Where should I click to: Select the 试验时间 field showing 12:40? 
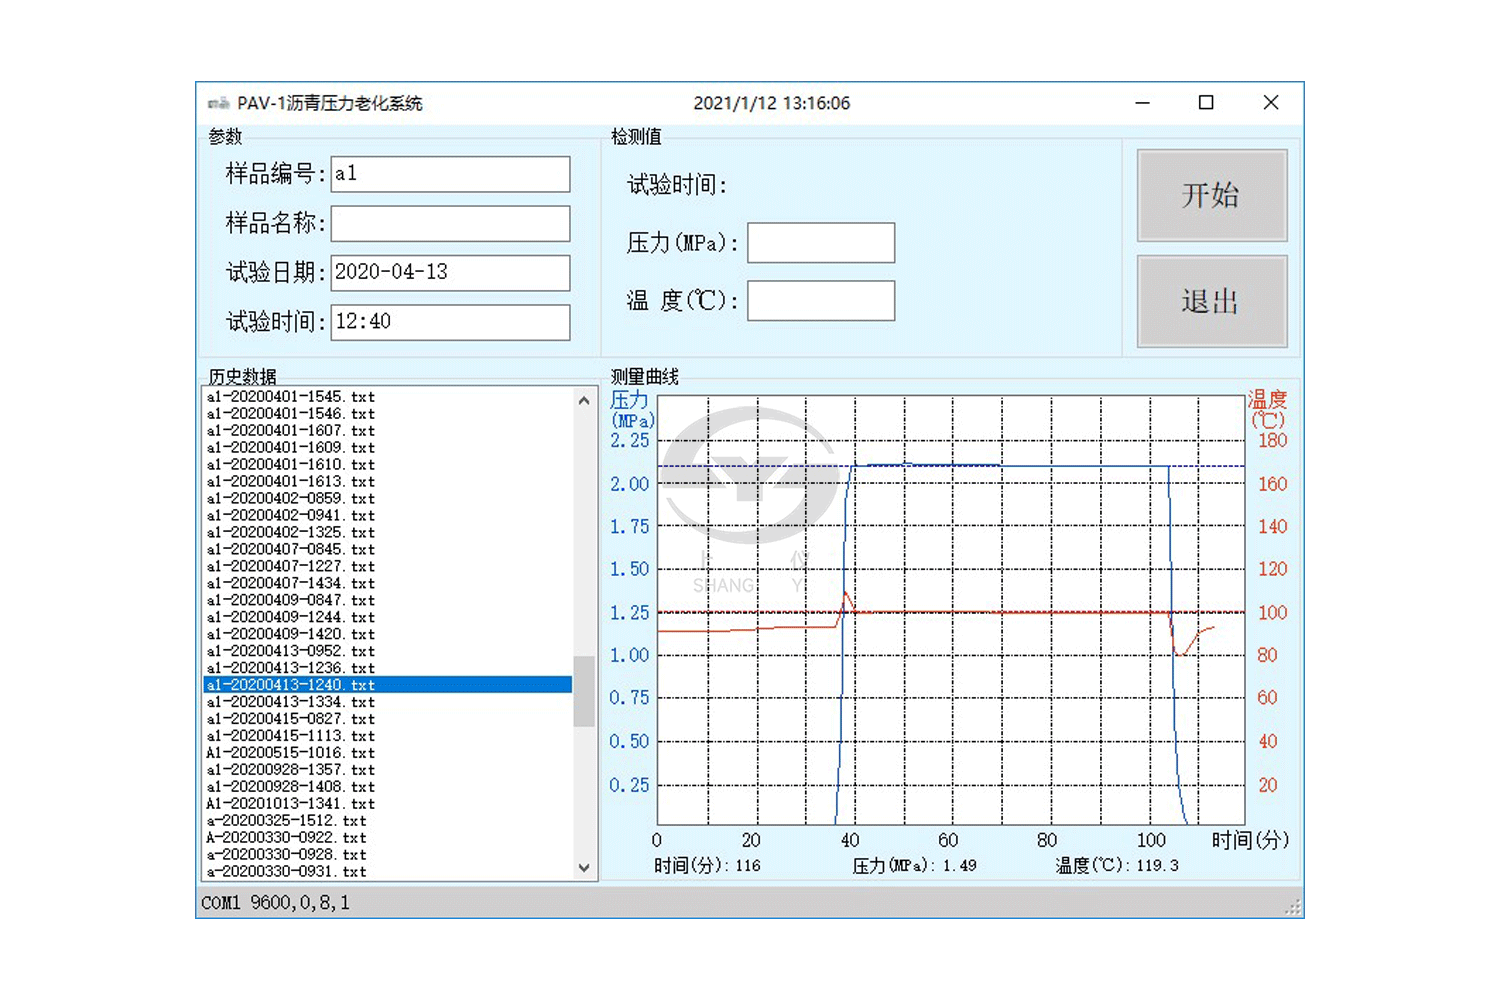click(450, 322)
